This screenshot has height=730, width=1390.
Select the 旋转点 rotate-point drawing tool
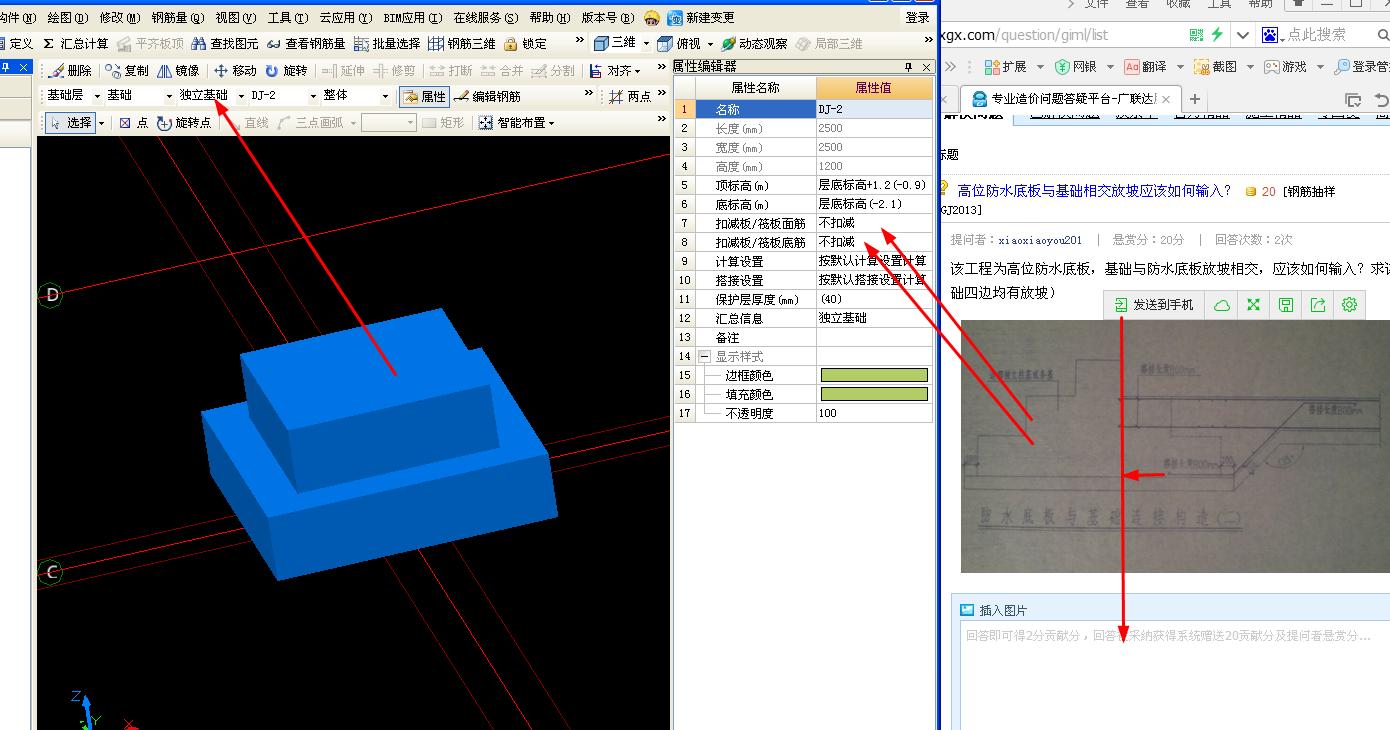(184, 123)
